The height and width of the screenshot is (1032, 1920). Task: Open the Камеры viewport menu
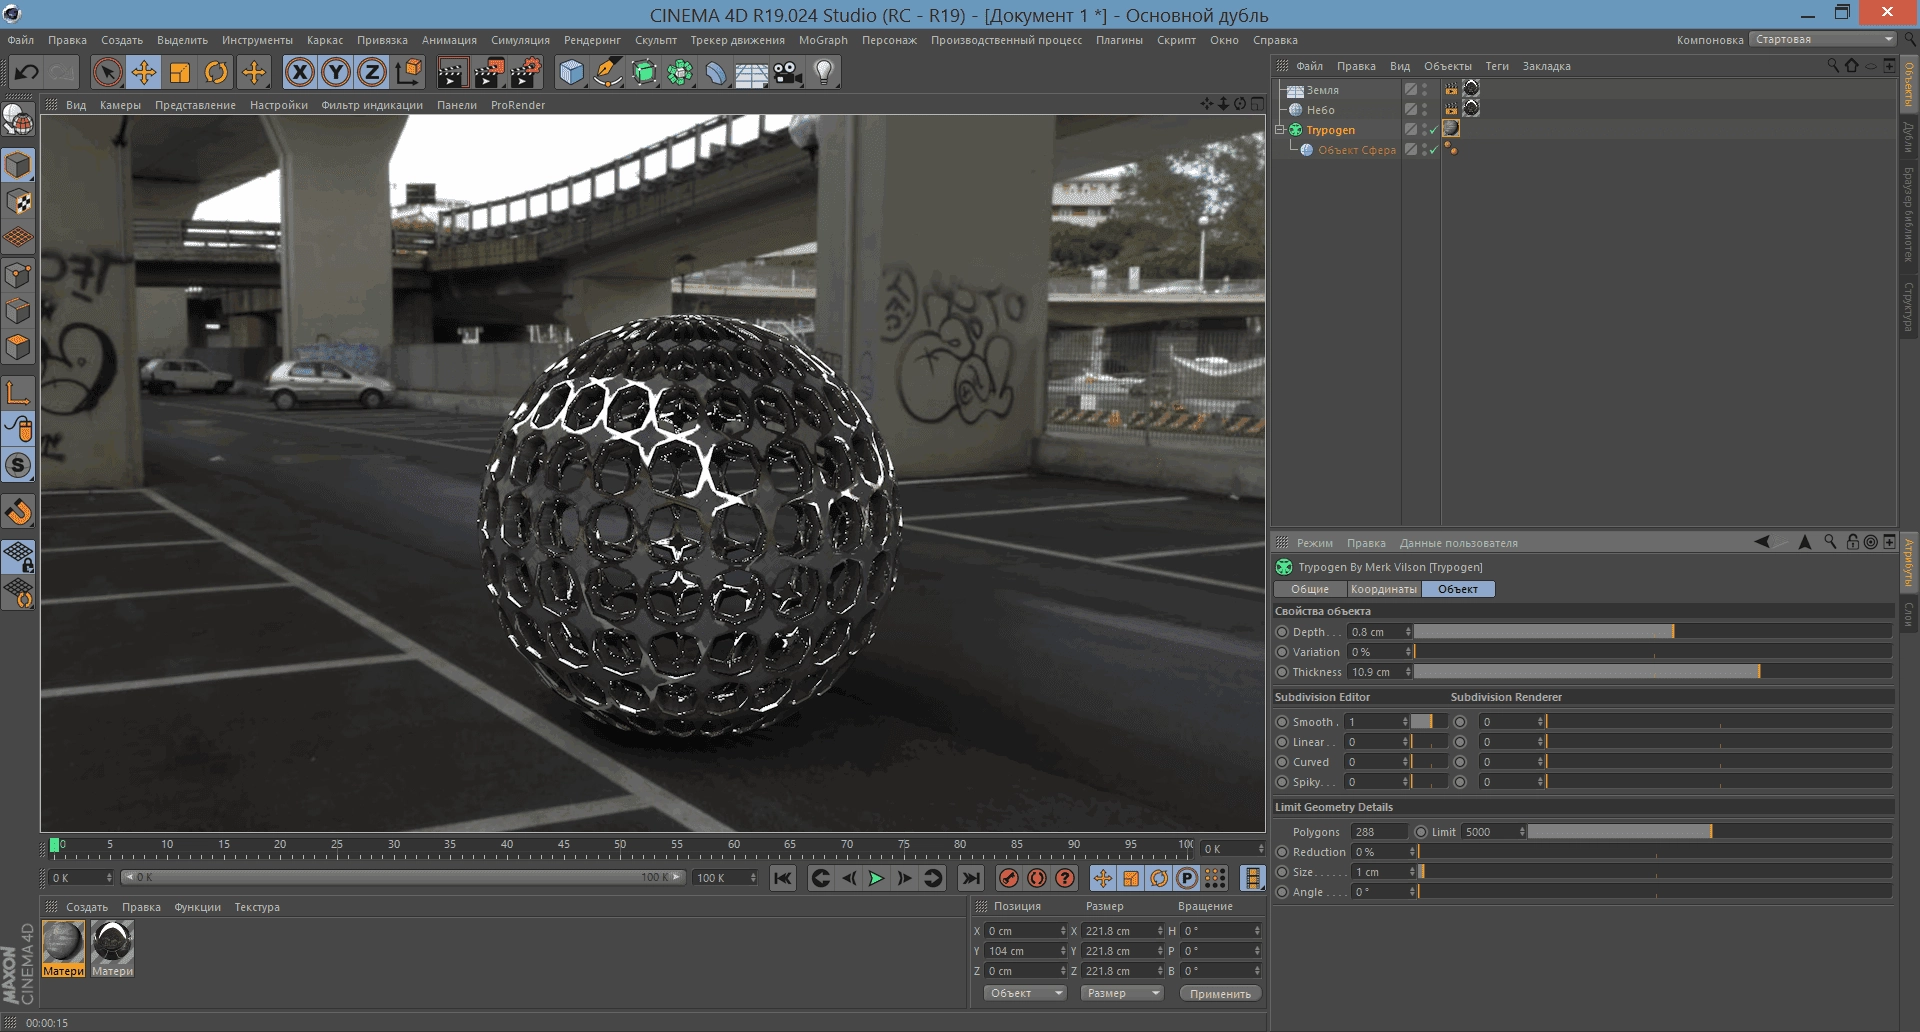coord(120,105)
